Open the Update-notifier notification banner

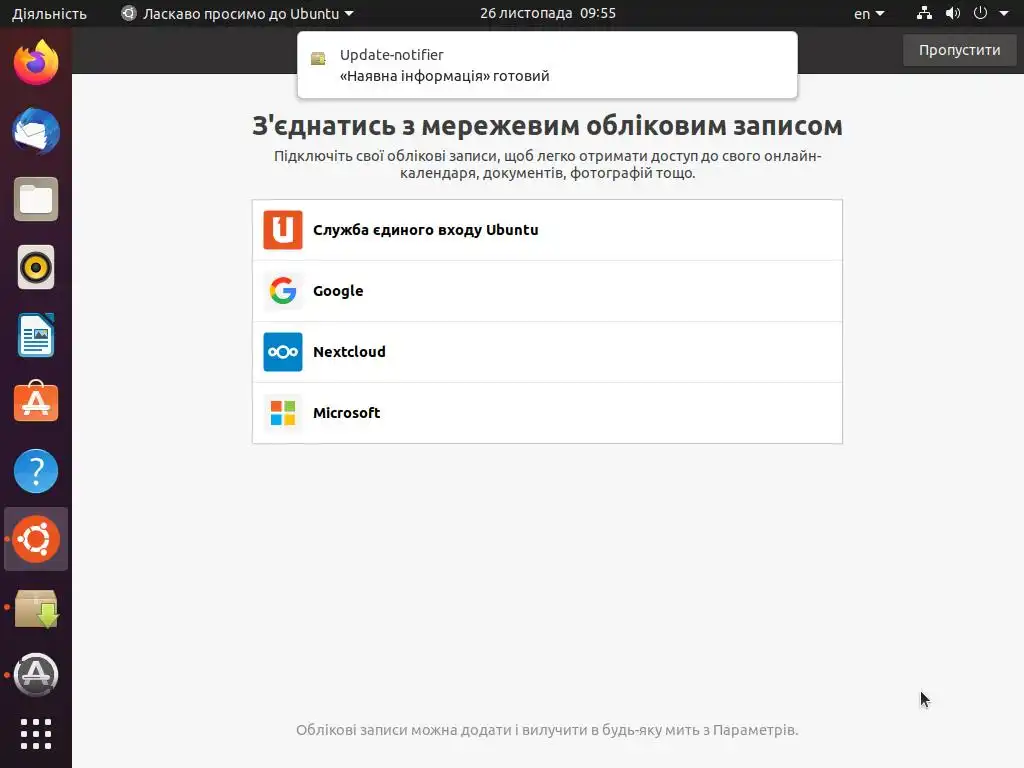547,65
